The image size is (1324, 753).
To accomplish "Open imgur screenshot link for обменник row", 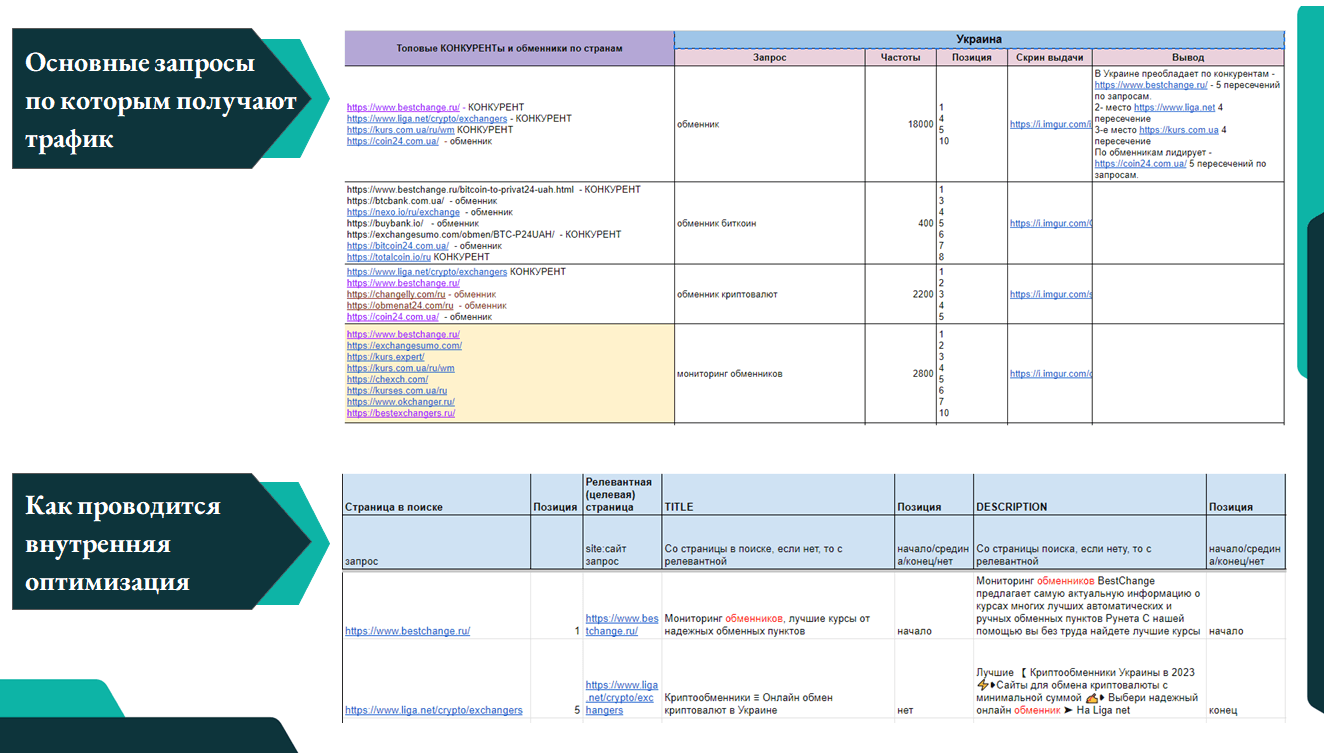I will pos(1050,124).
